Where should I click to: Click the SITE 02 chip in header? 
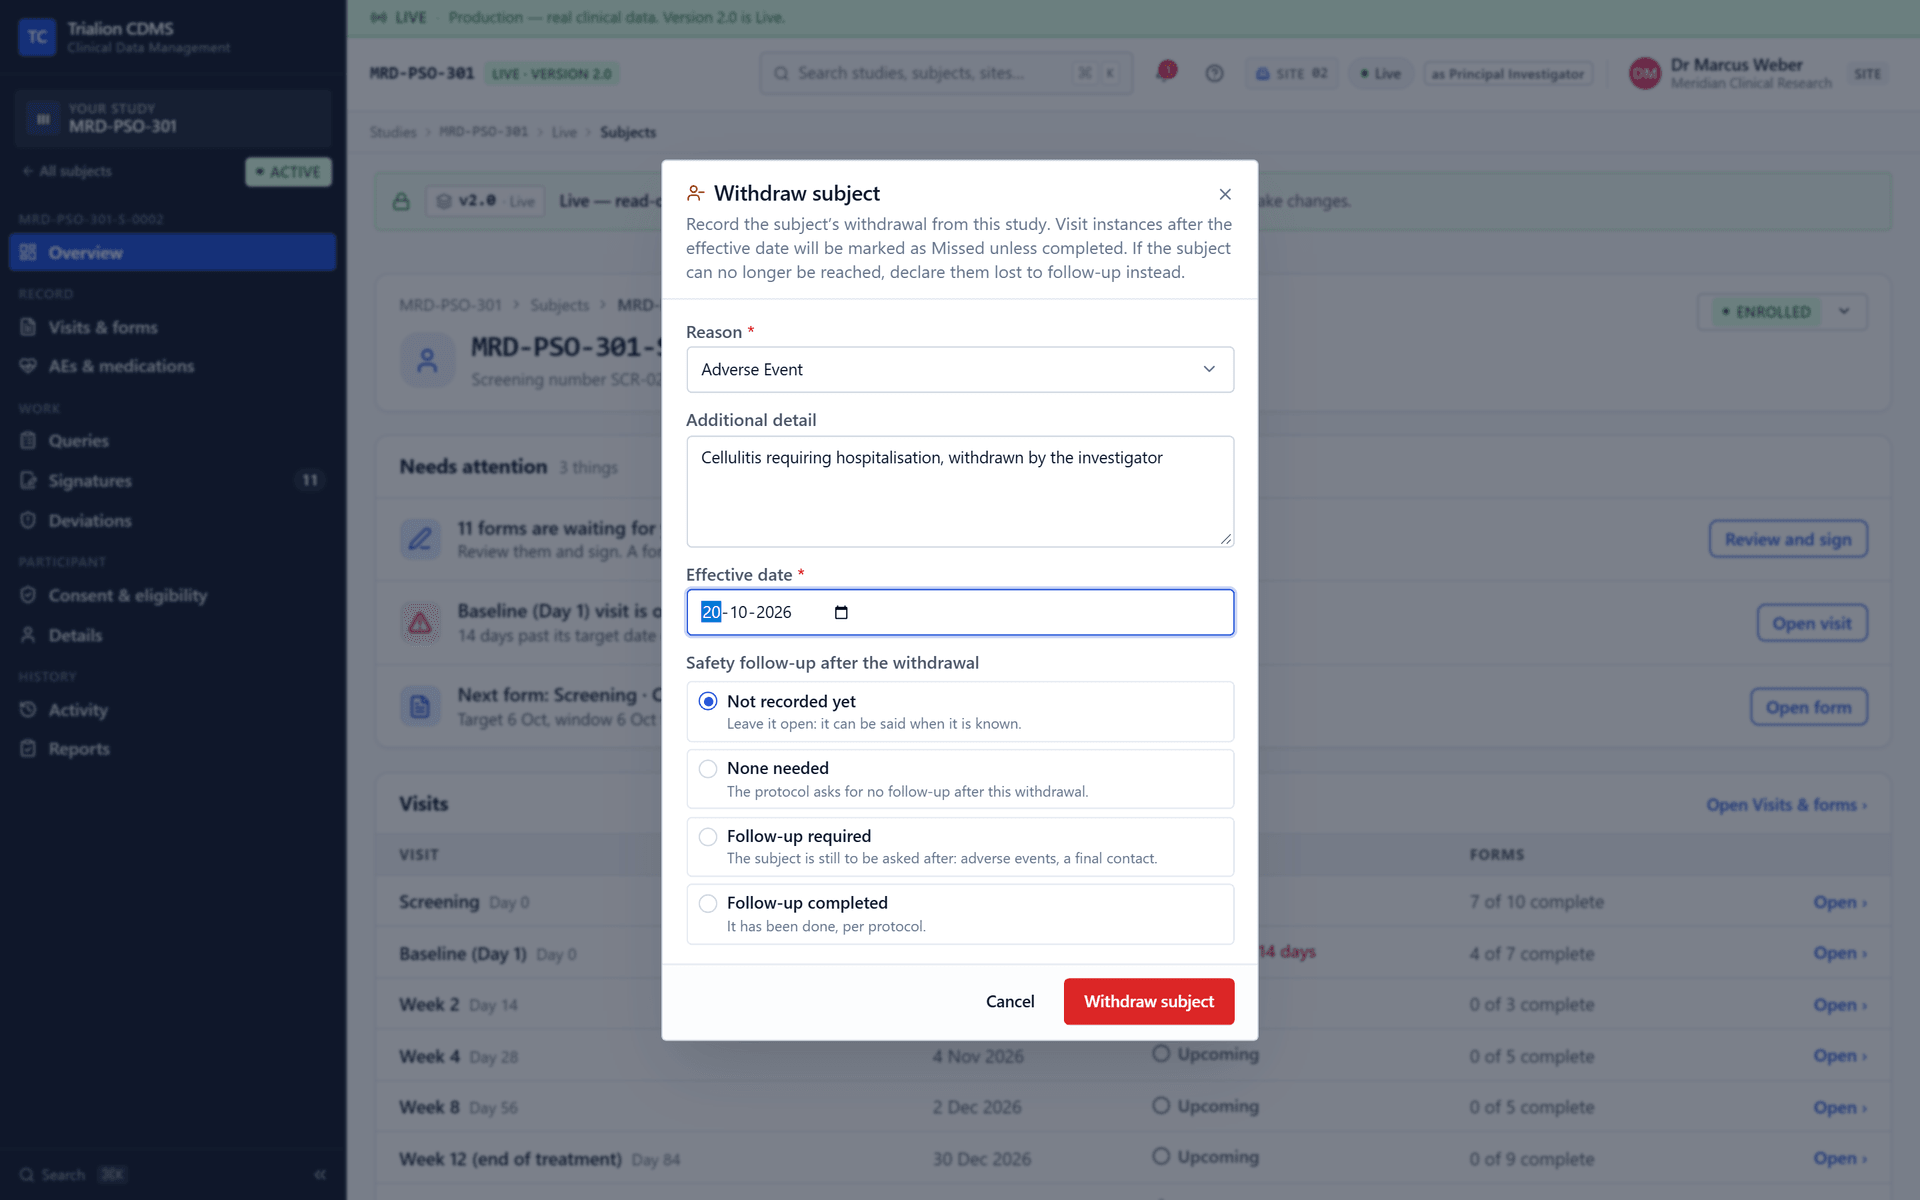pos(1292,73)
